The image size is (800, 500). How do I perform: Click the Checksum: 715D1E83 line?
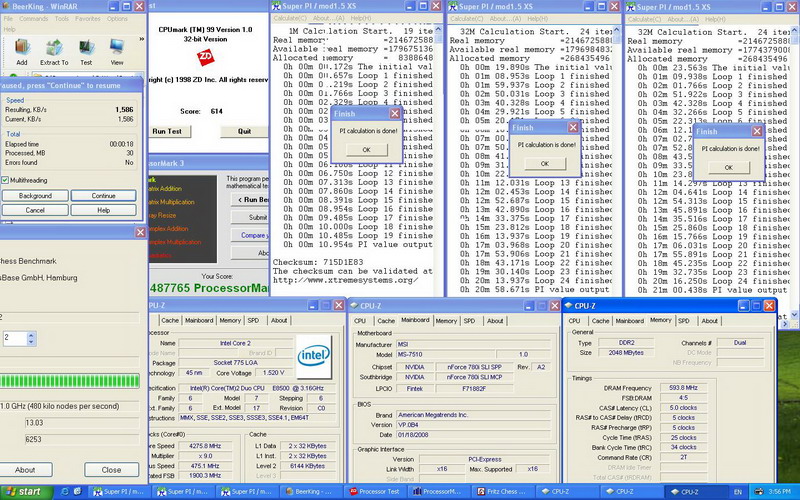click(319, 262)
